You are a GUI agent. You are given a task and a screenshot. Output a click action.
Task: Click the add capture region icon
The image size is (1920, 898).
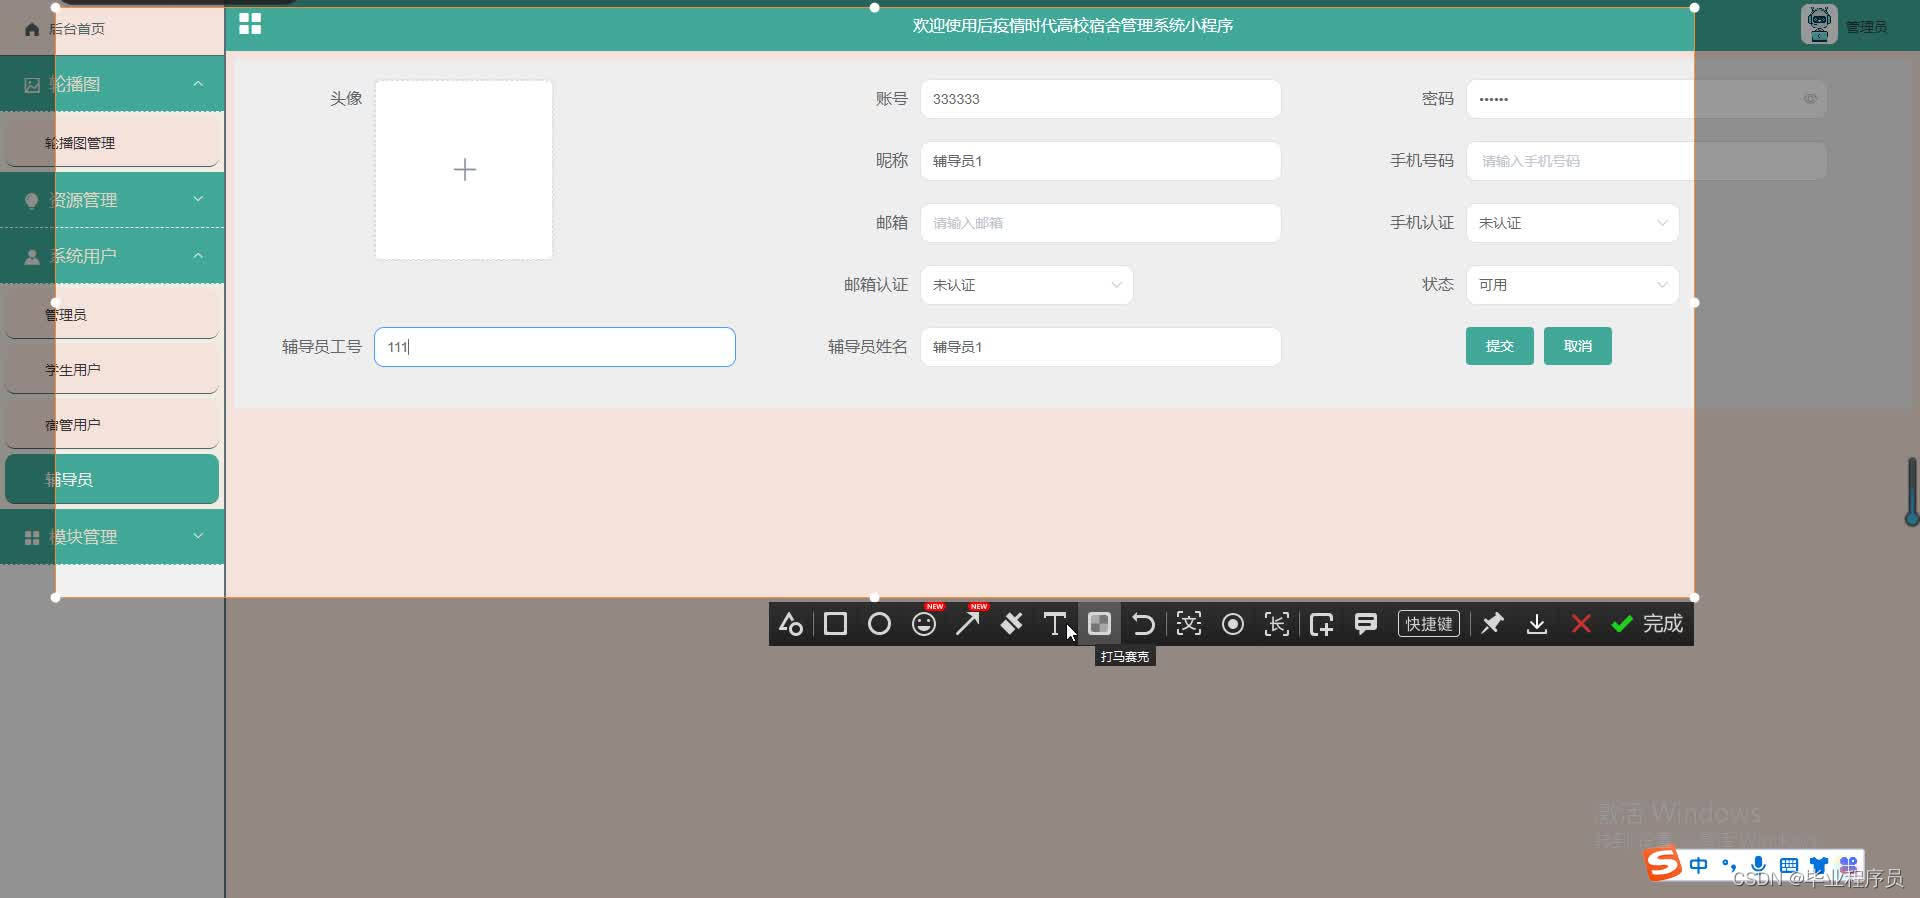tap(1321, 624)
